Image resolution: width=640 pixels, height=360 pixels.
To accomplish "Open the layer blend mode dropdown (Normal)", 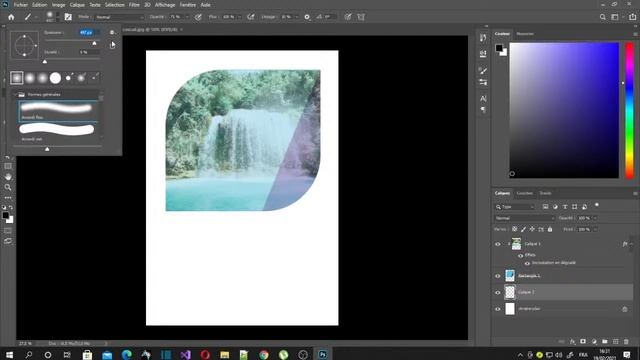I will 524,218.
